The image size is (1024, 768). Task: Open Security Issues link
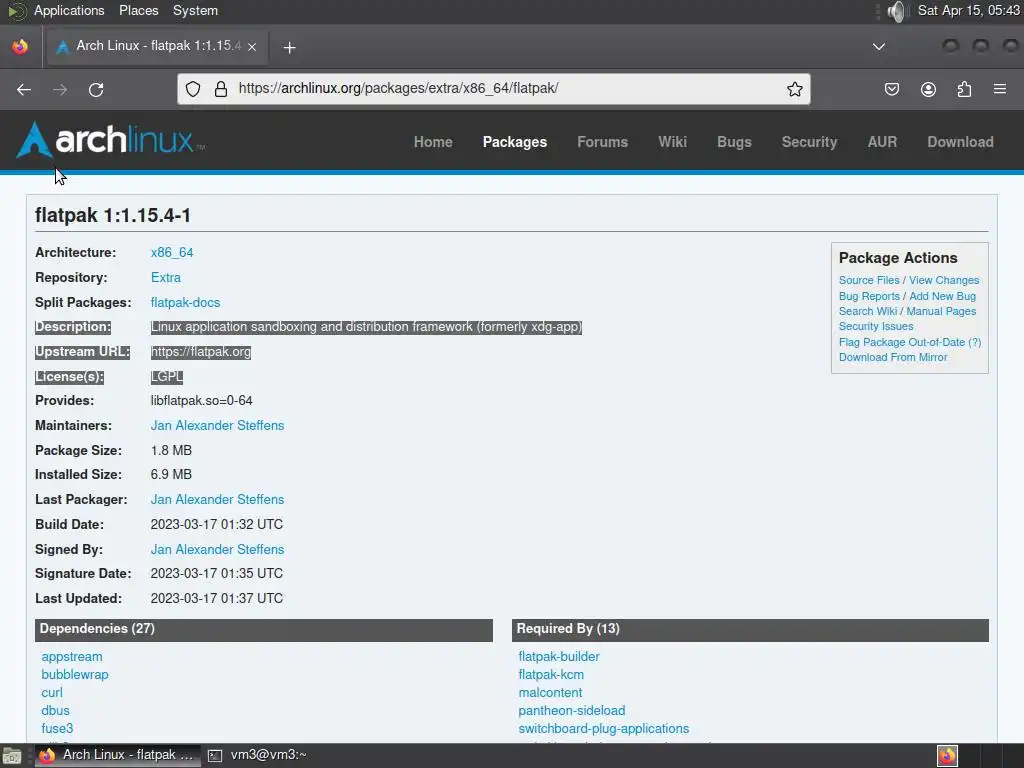point(876,326)
